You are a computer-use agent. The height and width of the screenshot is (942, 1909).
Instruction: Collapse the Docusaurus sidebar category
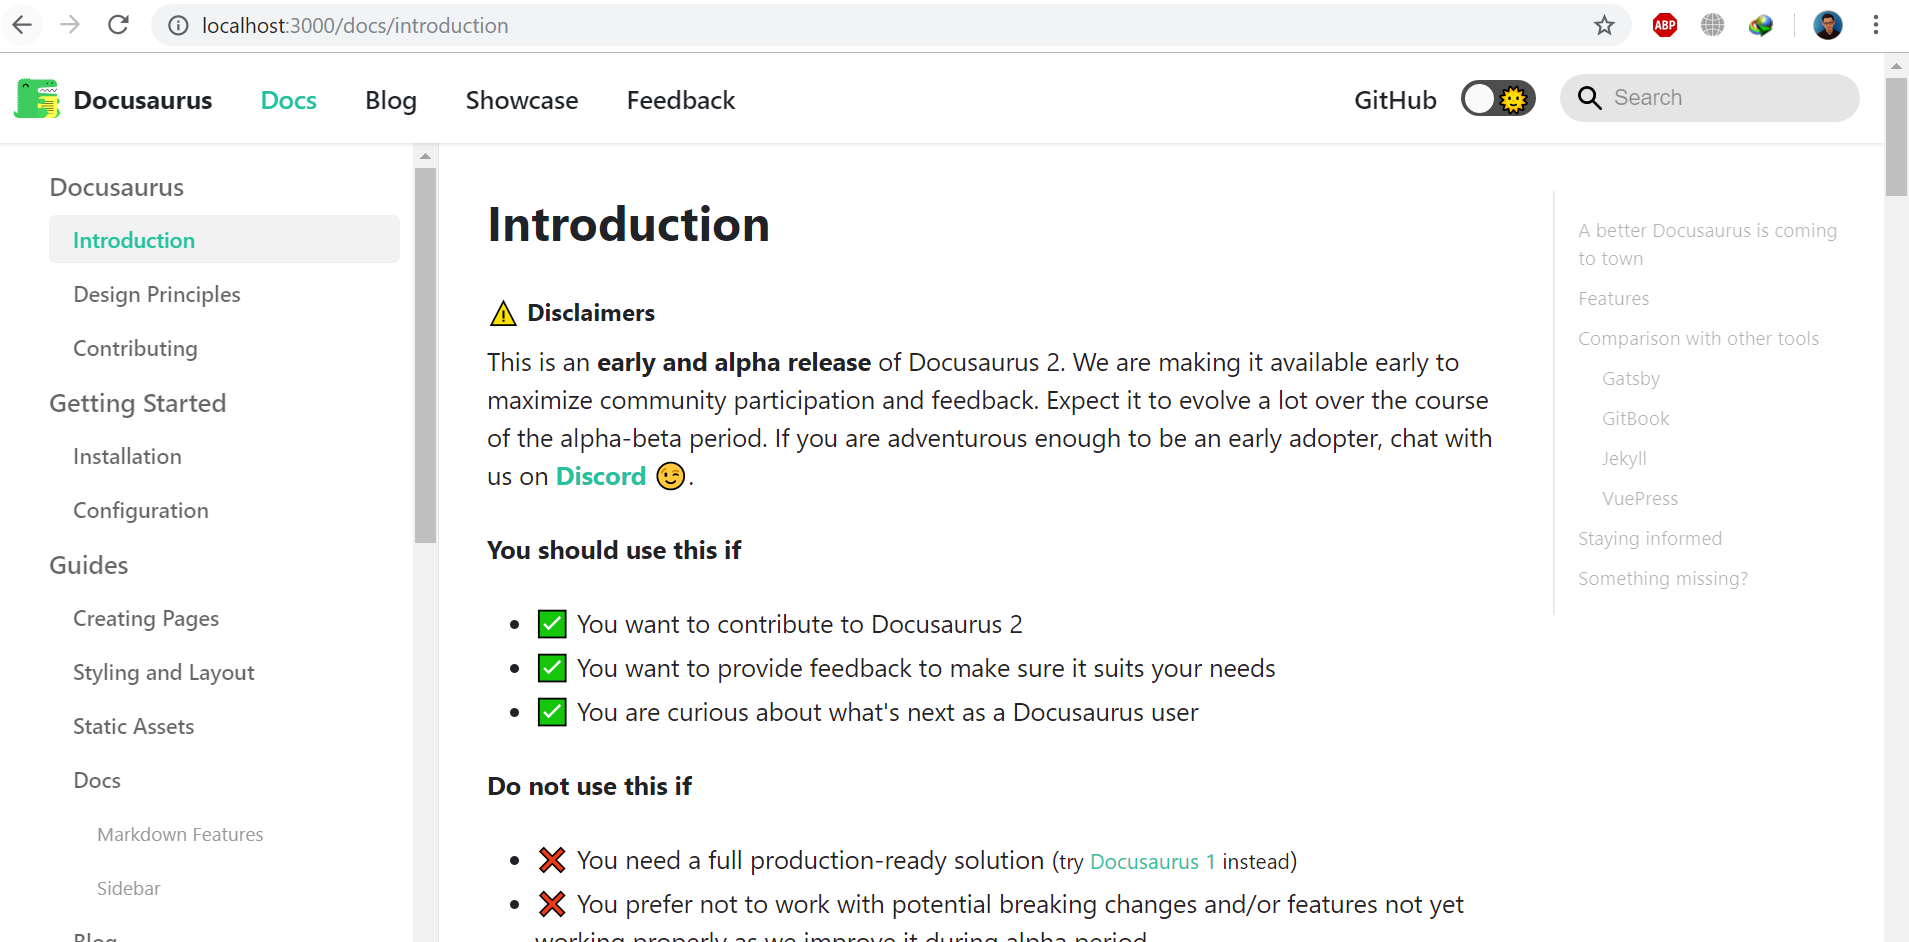click(117, 187)
